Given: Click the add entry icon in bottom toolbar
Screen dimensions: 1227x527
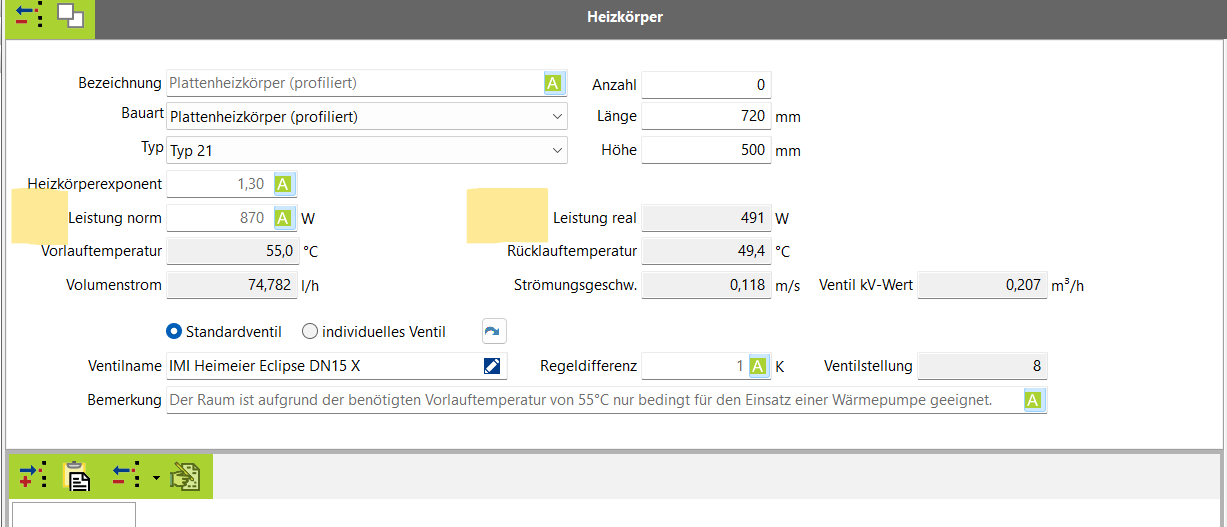Looking at the screenshot, I should (32, 476).
